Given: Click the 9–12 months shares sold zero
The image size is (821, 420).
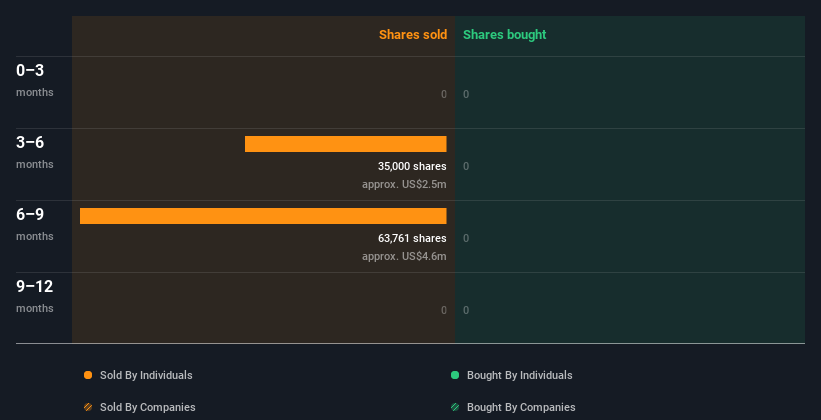Looking at the screenshot, I should click(444, 310).
